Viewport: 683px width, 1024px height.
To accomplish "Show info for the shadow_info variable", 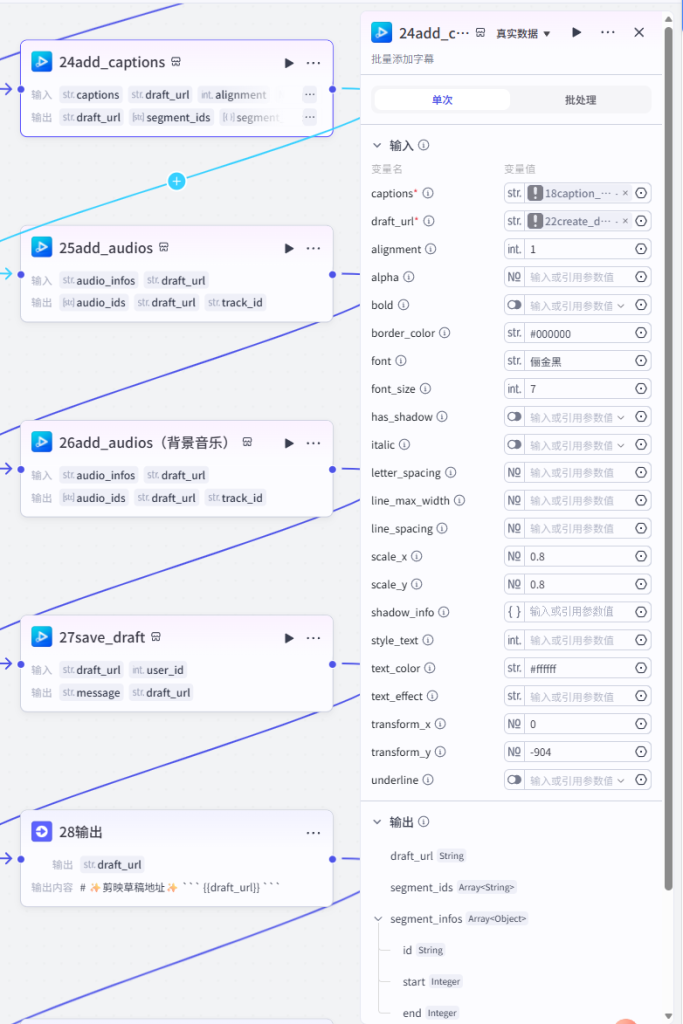I will tap(444, 612).
